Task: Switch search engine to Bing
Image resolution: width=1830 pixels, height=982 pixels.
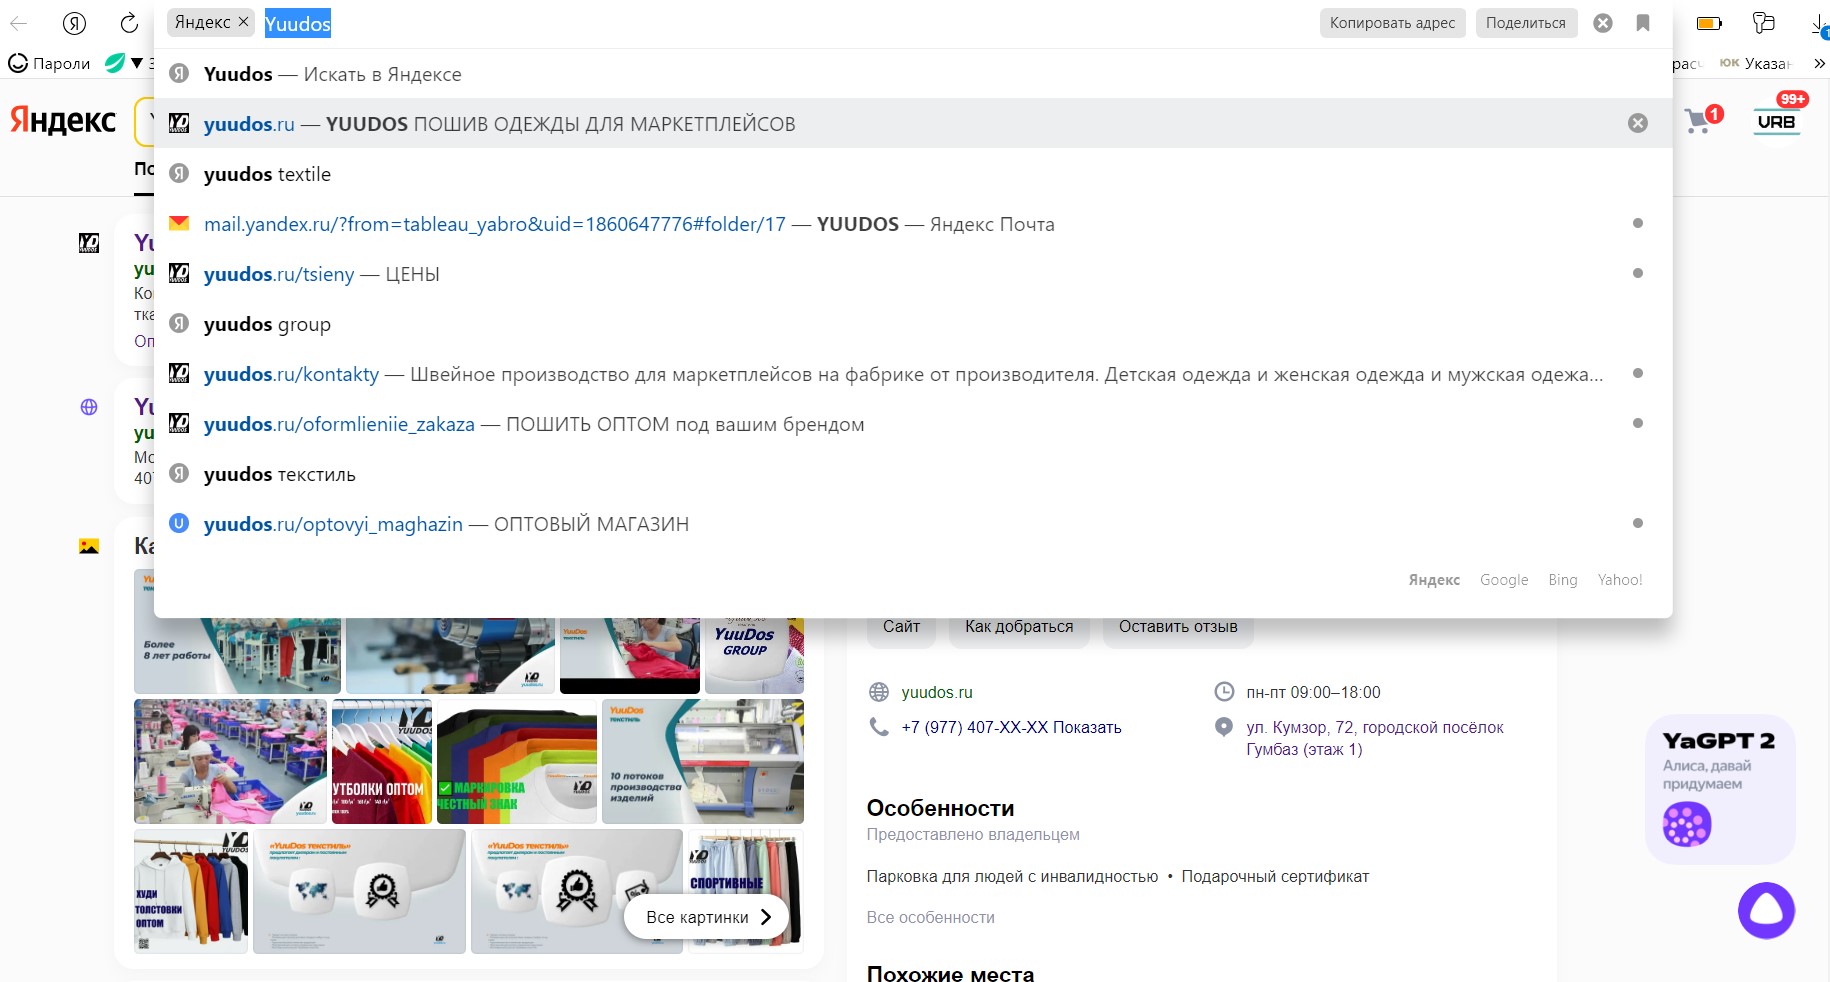Action: tap(1563, 580)
